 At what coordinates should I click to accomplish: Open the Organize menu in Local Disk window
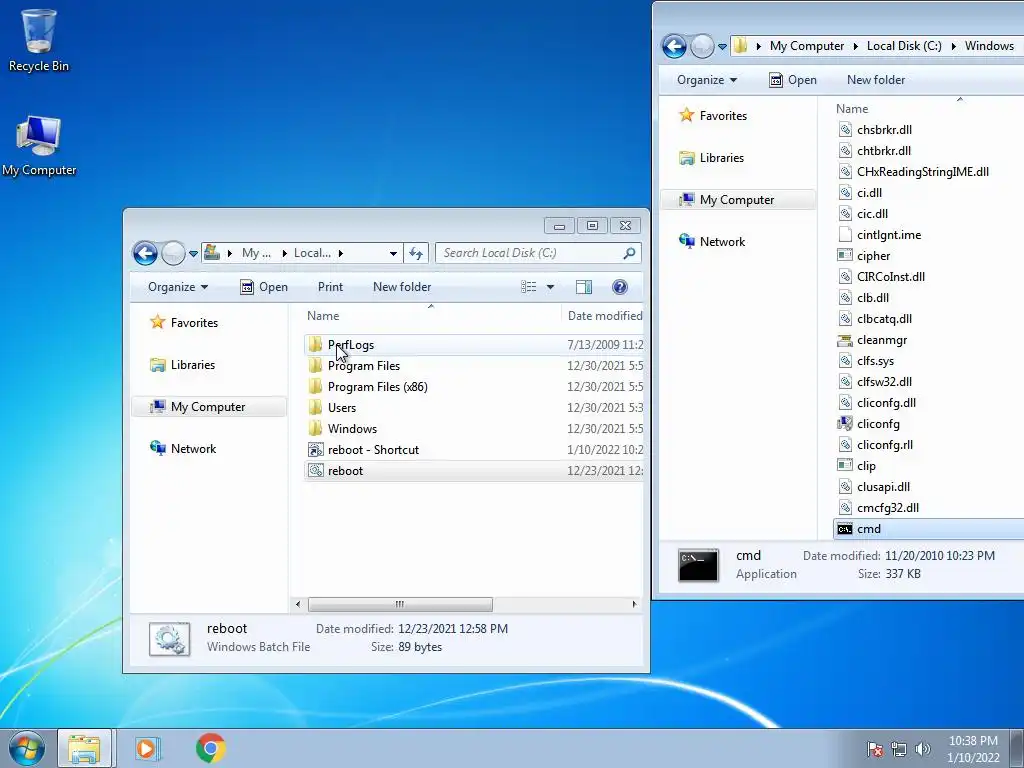[x=178, y=287]
